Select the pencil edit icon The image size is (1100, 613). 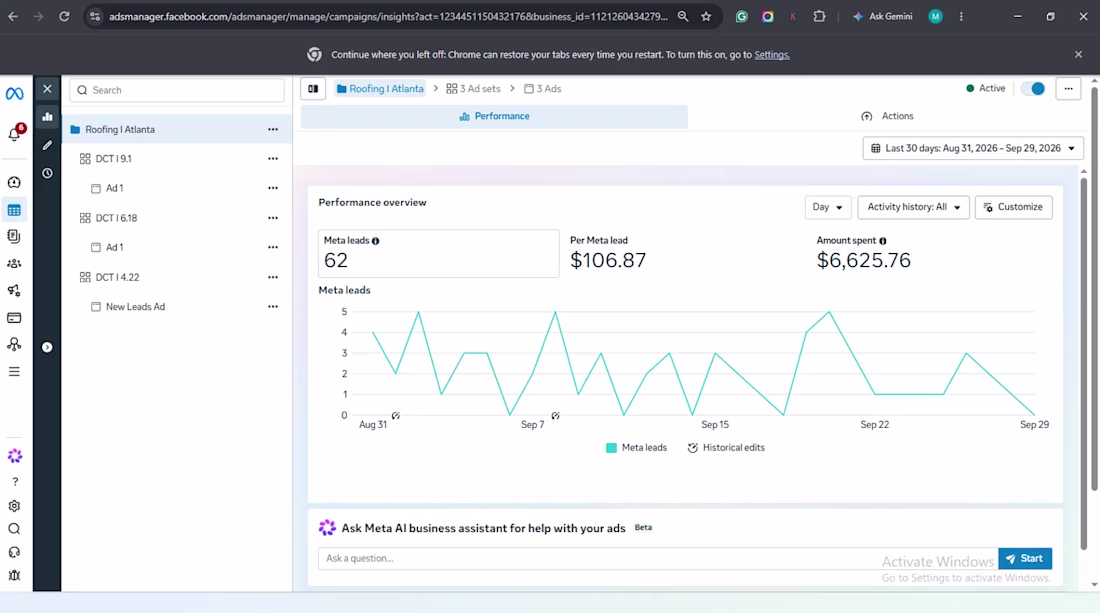47,145
